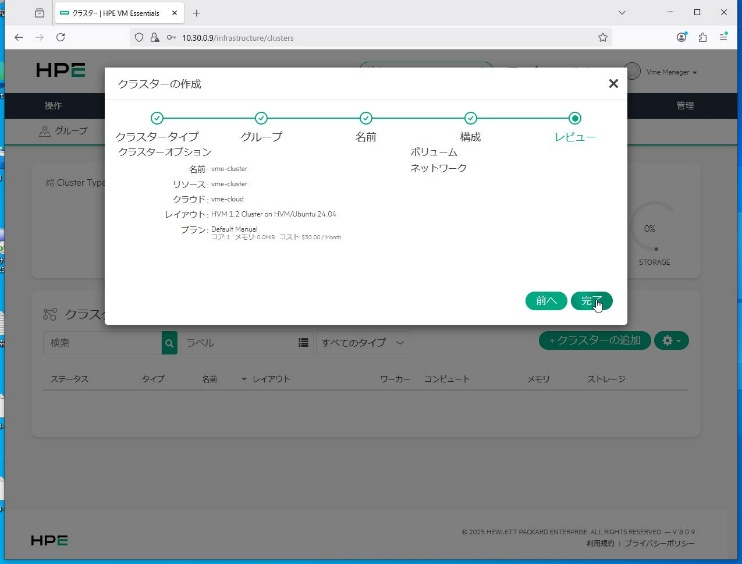The image size is (742, 564).
Task: Close the クラスターの作成 dialog with X
Action: pyautogui.click(x=613, y=84)
